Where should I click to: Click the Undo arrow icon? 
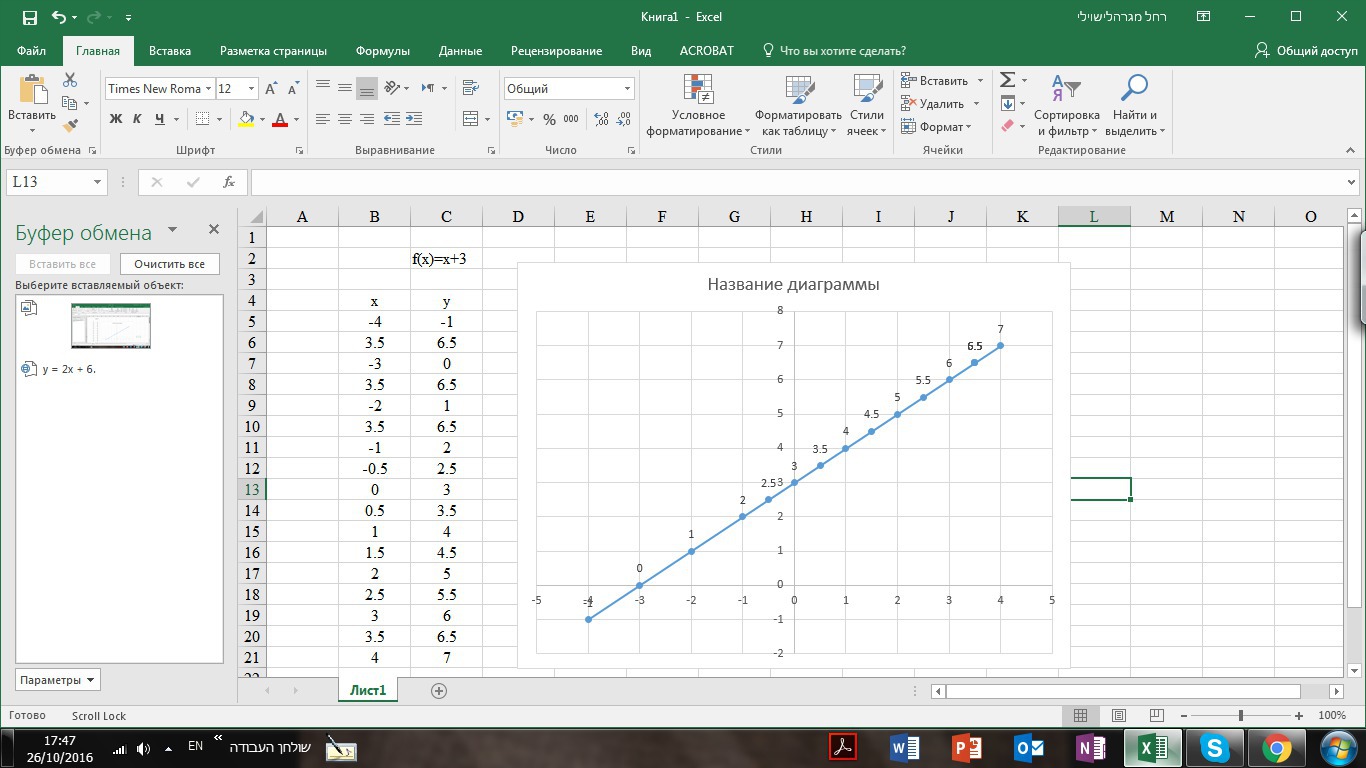[x=58, y=17]
